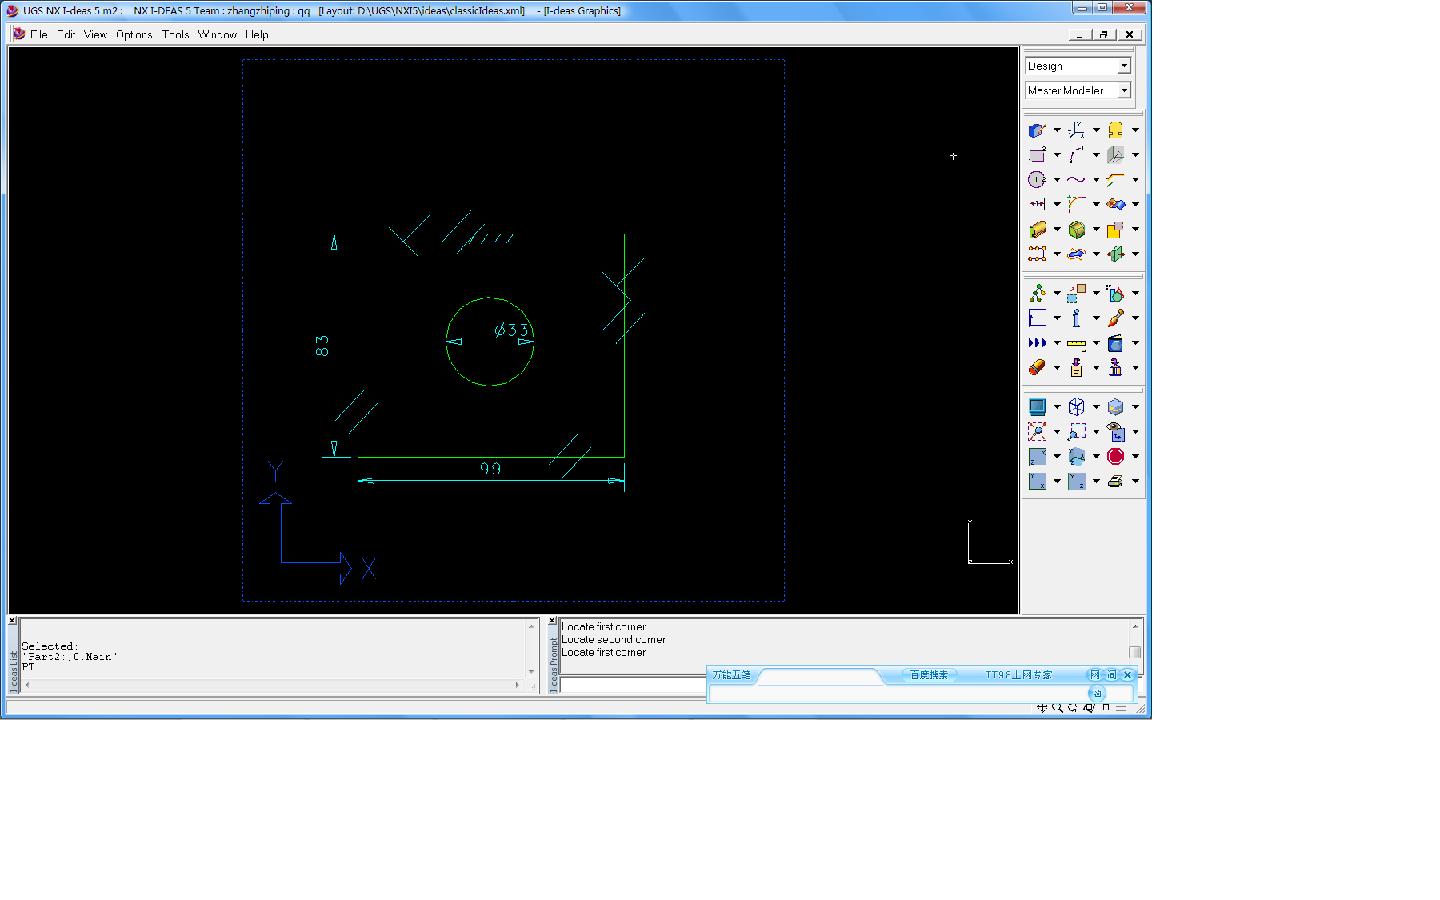
Task: Expand arrow next to the Rectangle tool
Action: (x=1057, y=155)
